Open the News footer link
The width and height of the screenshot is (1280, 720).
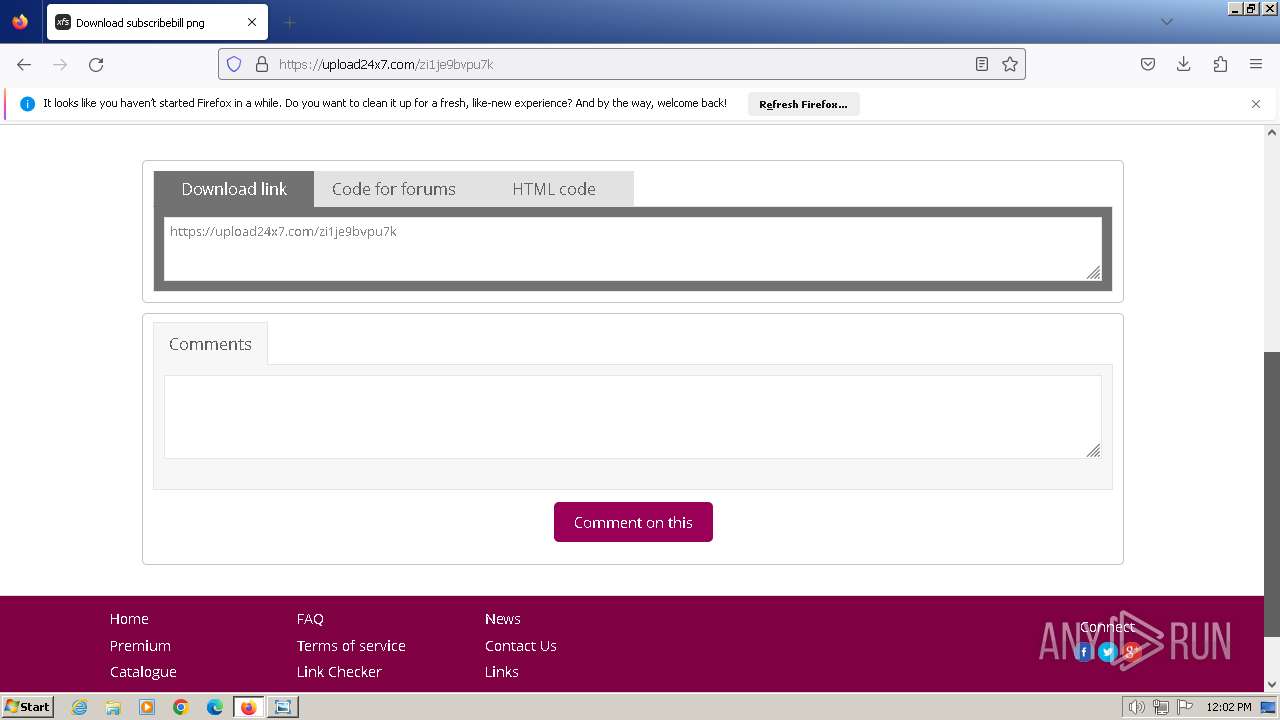503,619
